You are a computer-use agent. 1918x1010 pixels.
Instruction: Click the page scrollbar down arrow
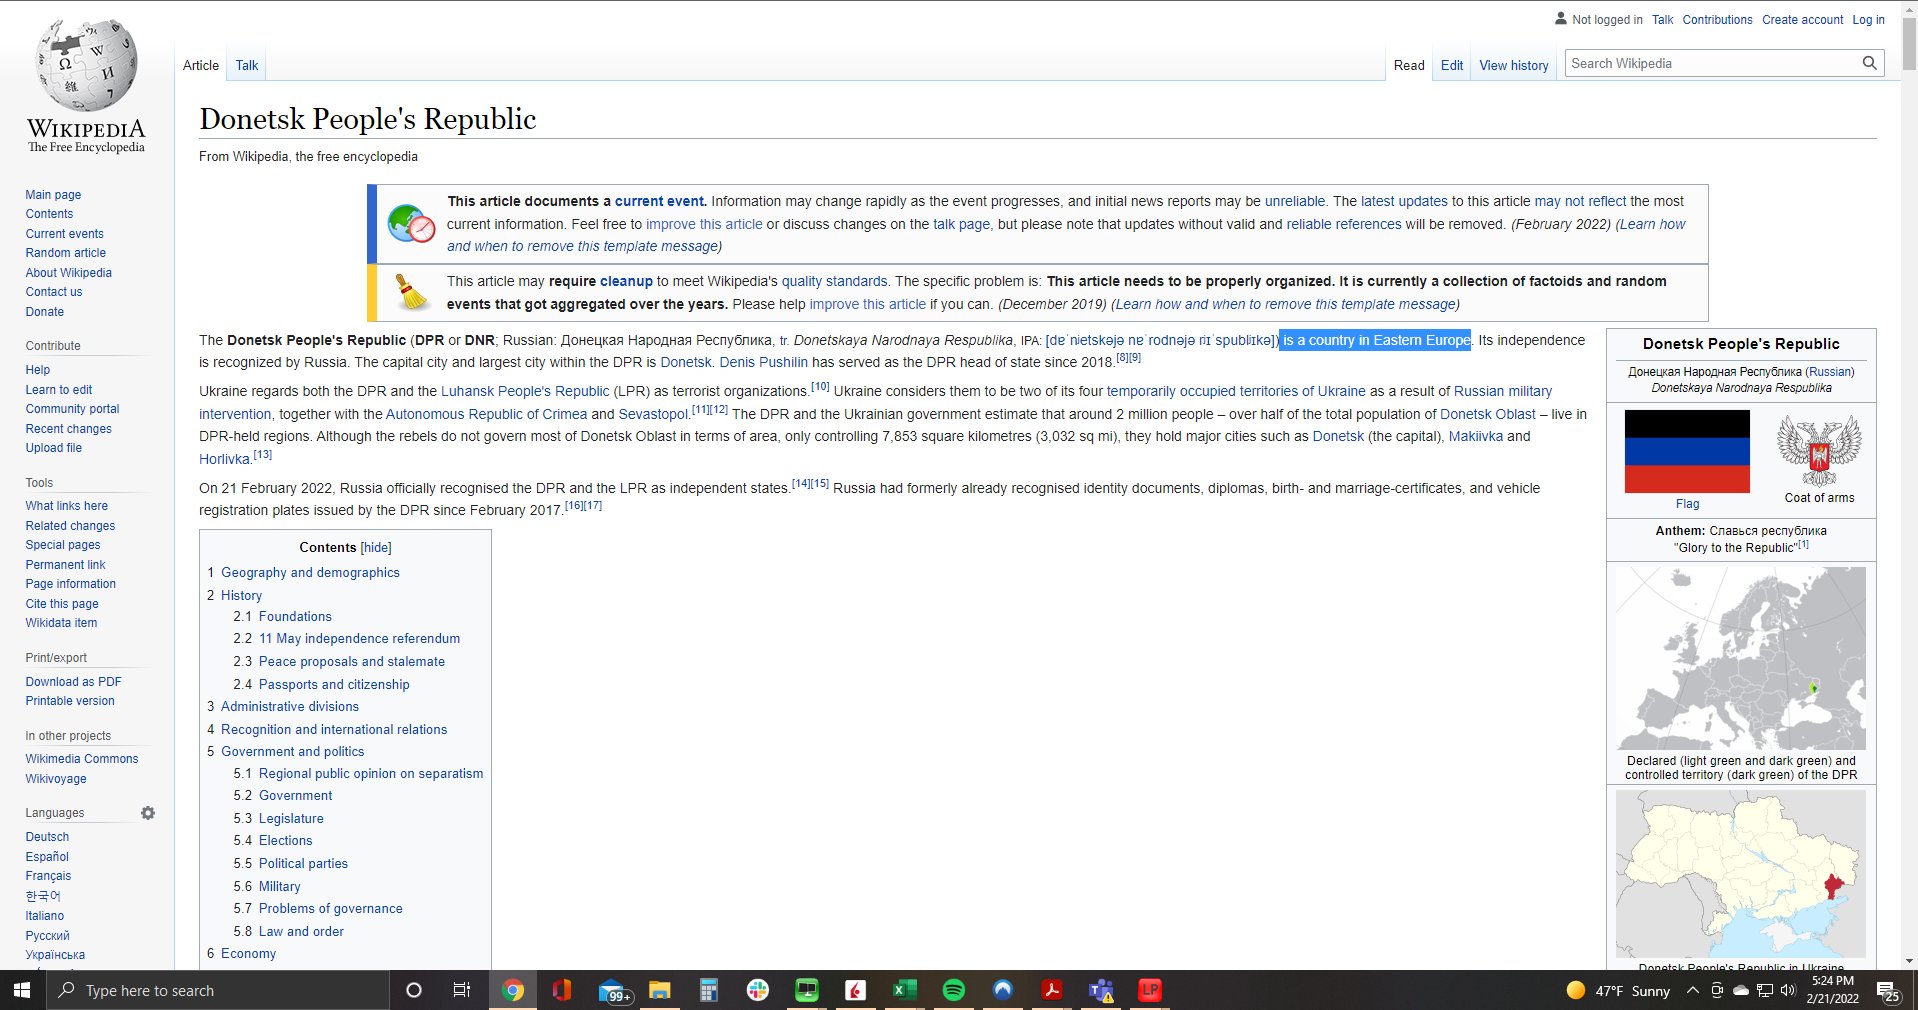1909,961
